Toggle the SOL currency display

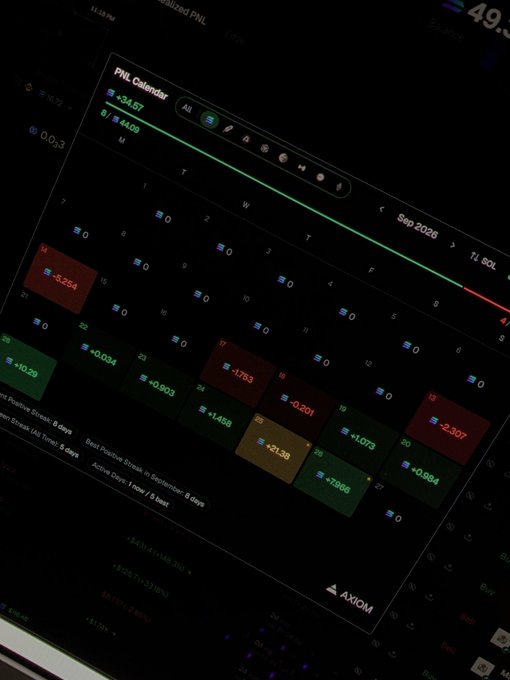(x=483, y=261)
